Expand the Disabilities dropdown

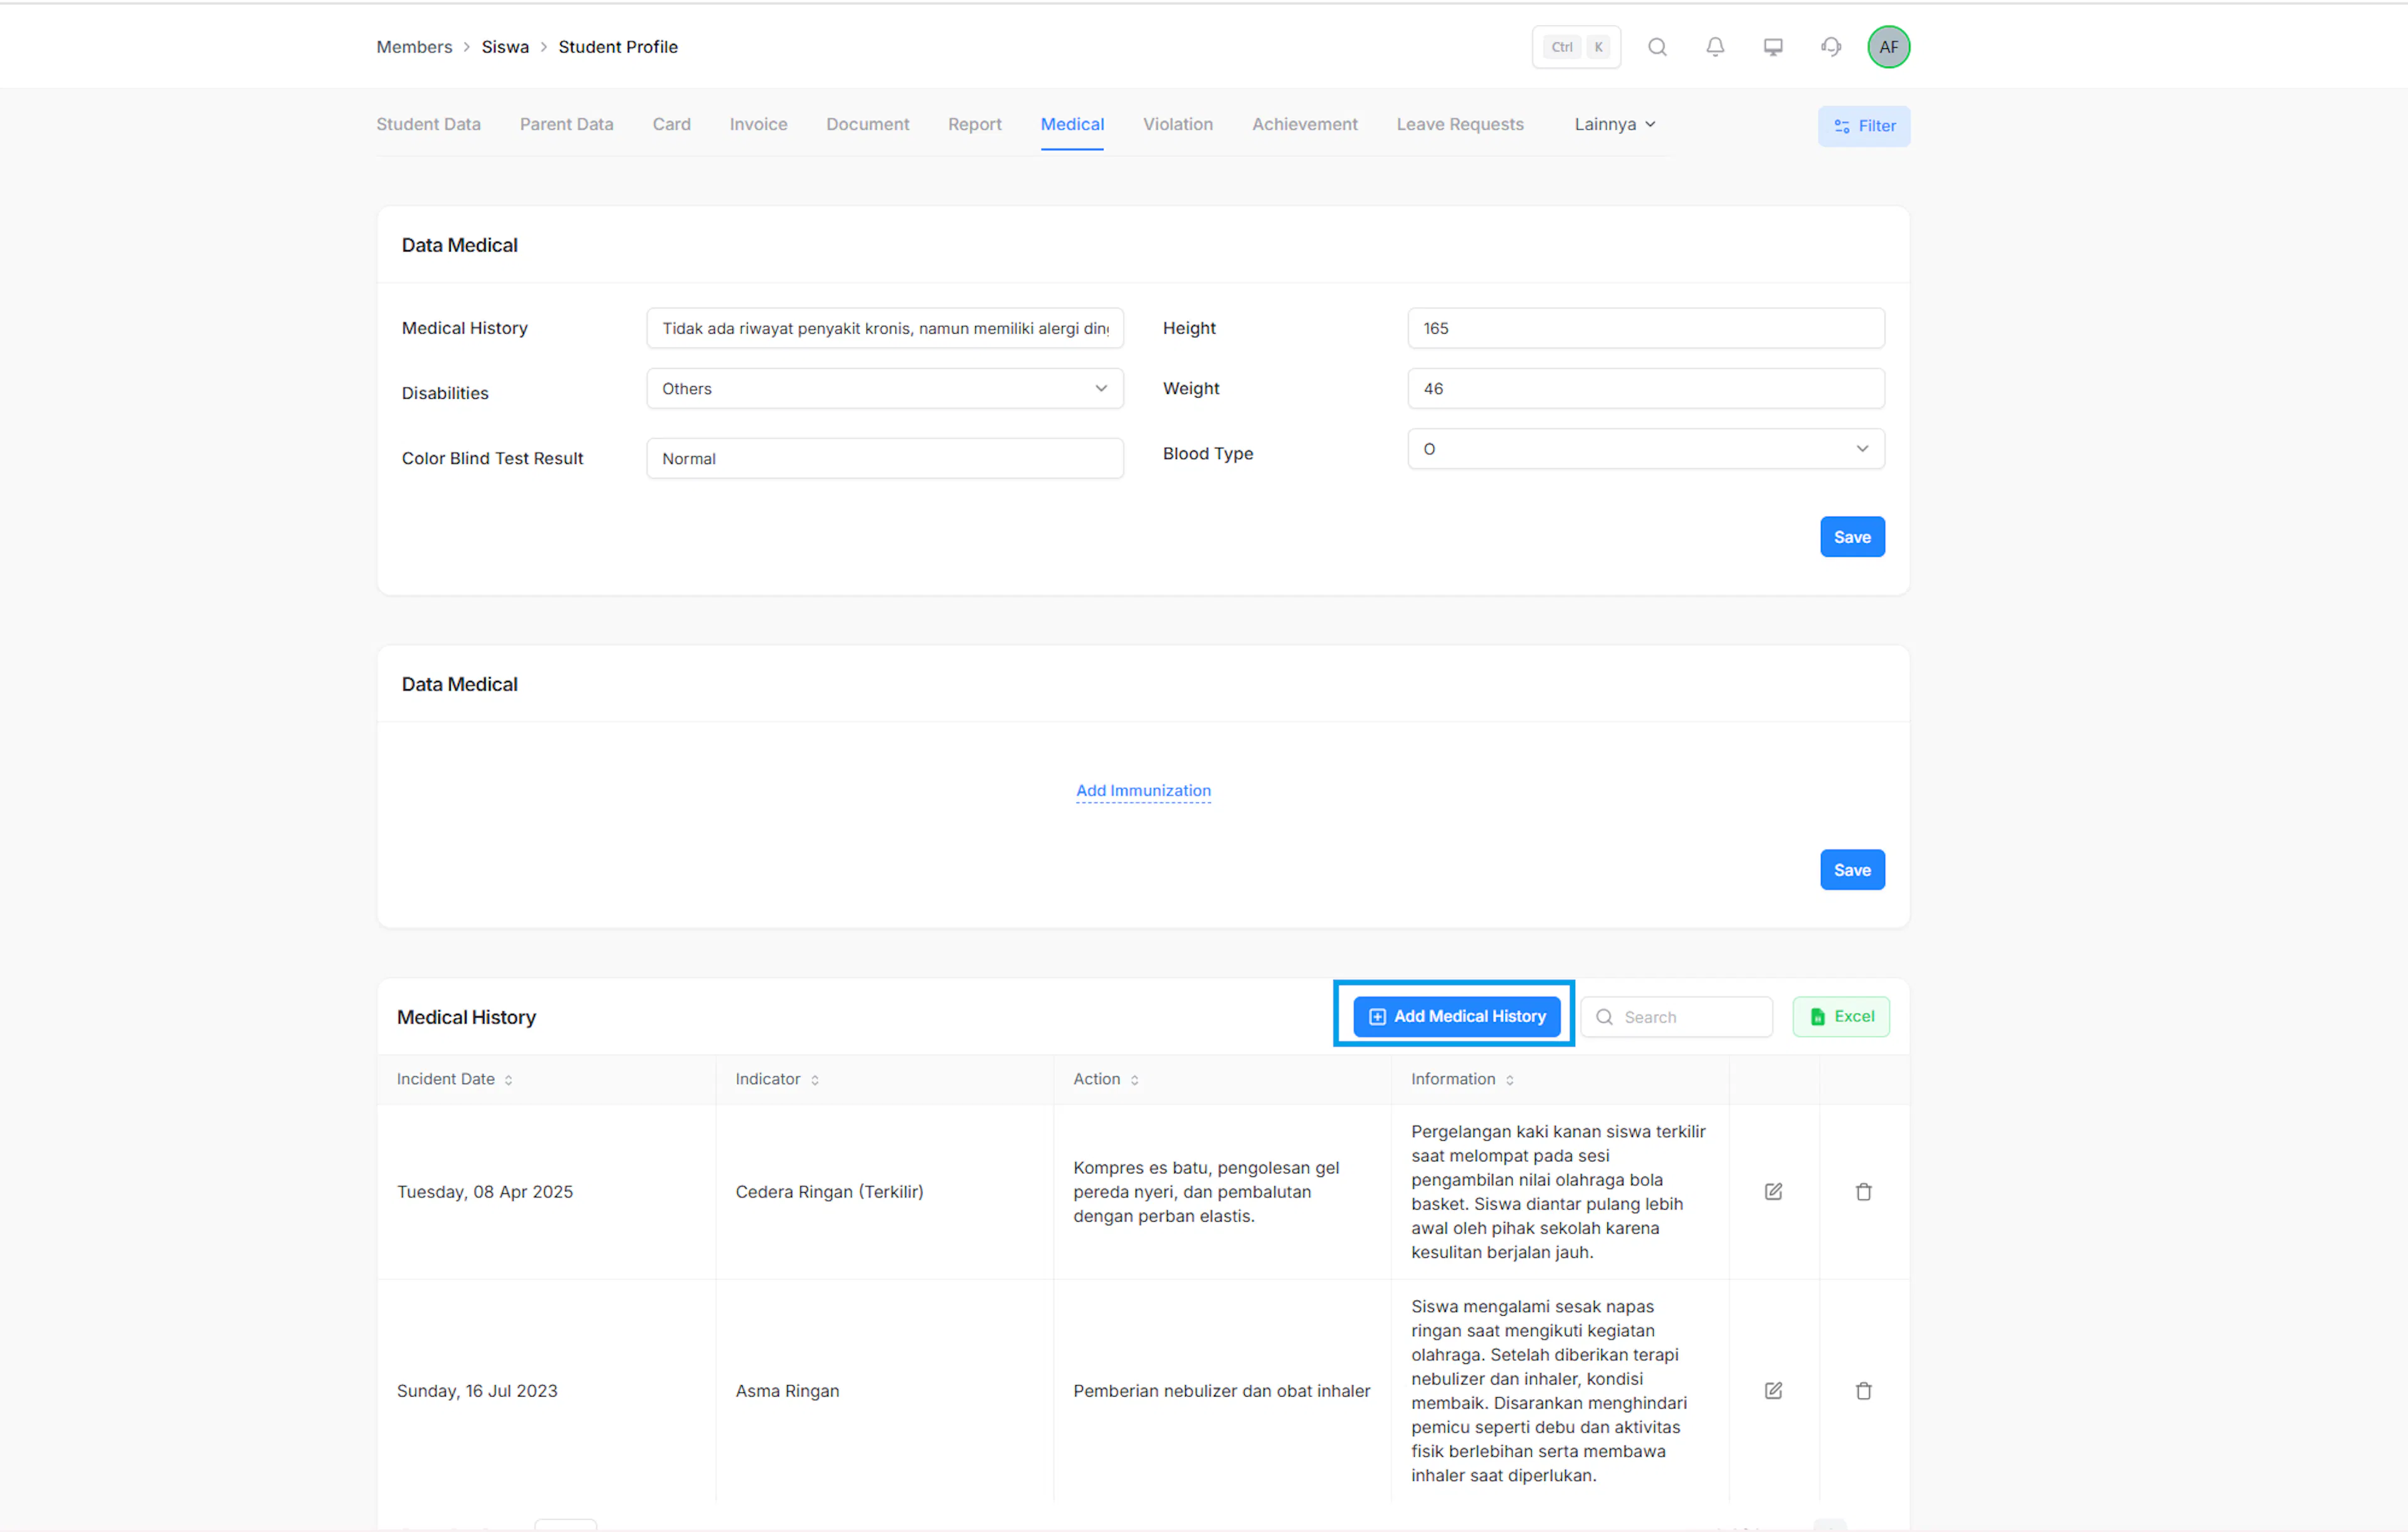click(884, 388)
